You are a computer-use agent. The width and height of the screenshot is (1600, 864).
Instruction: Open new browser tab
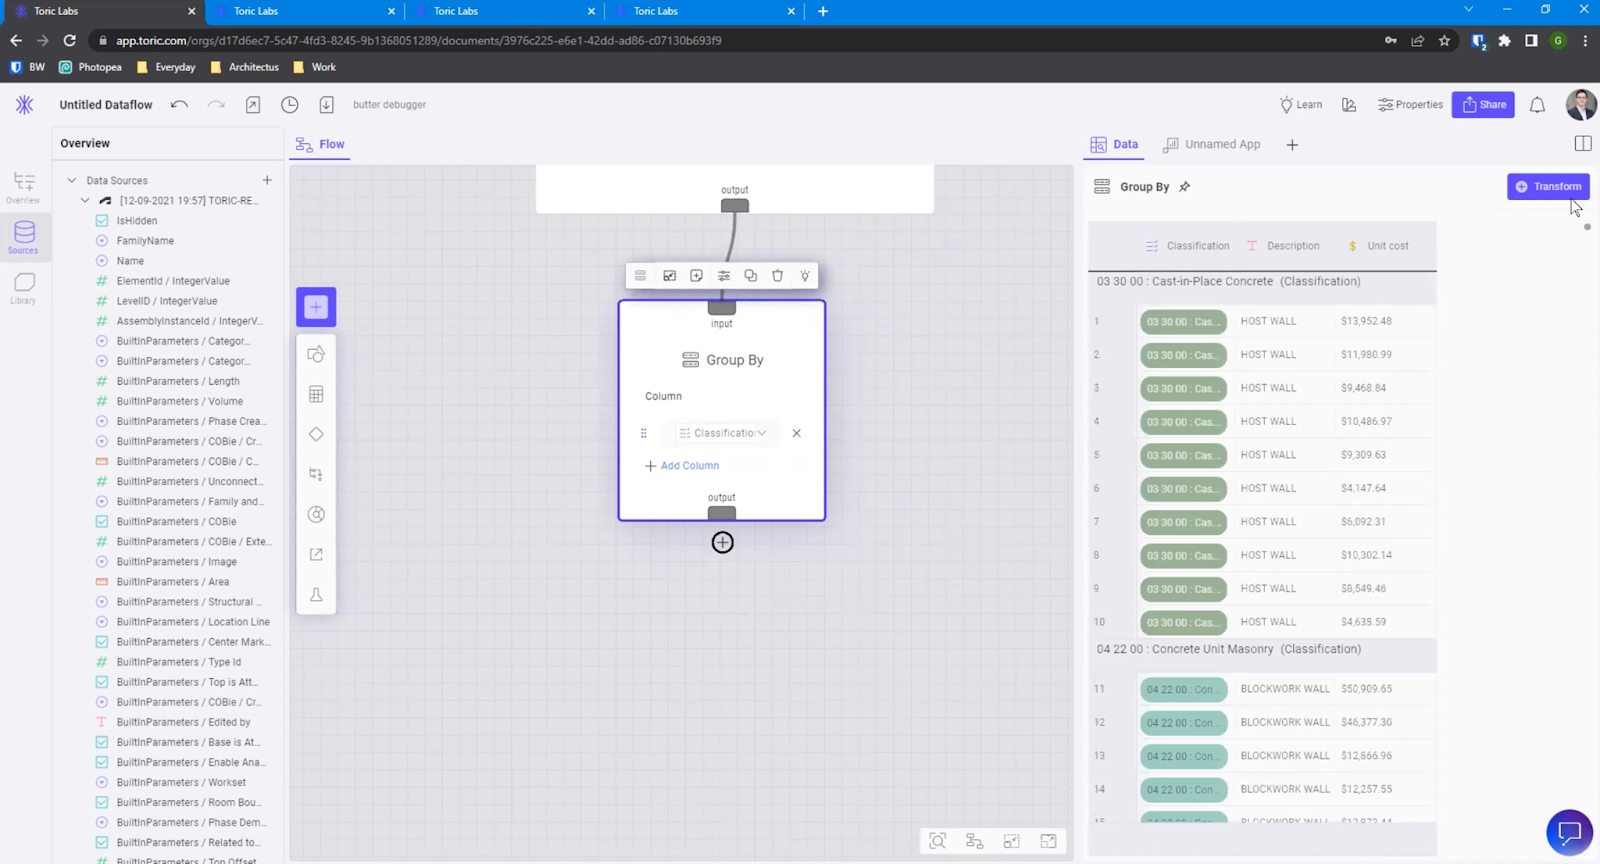click(823, 11)
